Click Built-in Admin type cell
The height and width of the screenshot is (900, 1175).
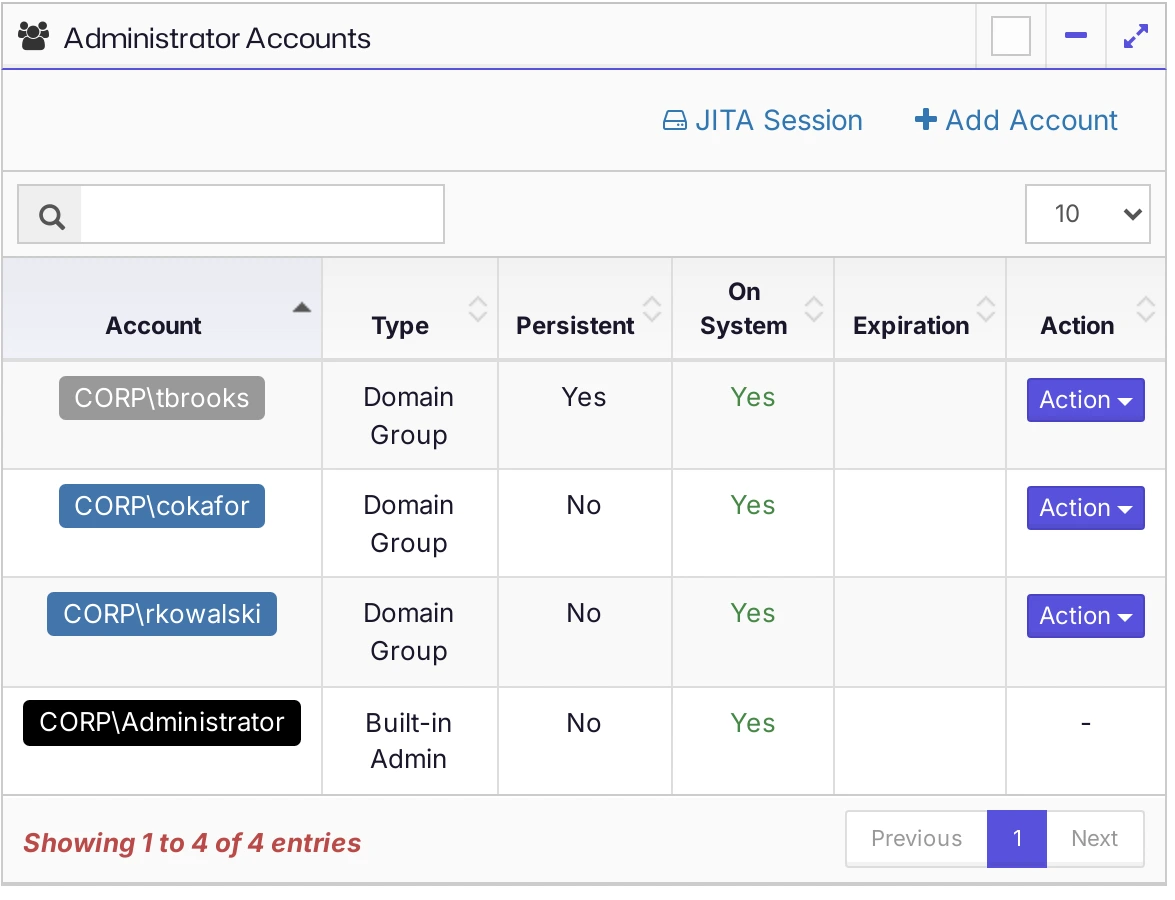409,741
